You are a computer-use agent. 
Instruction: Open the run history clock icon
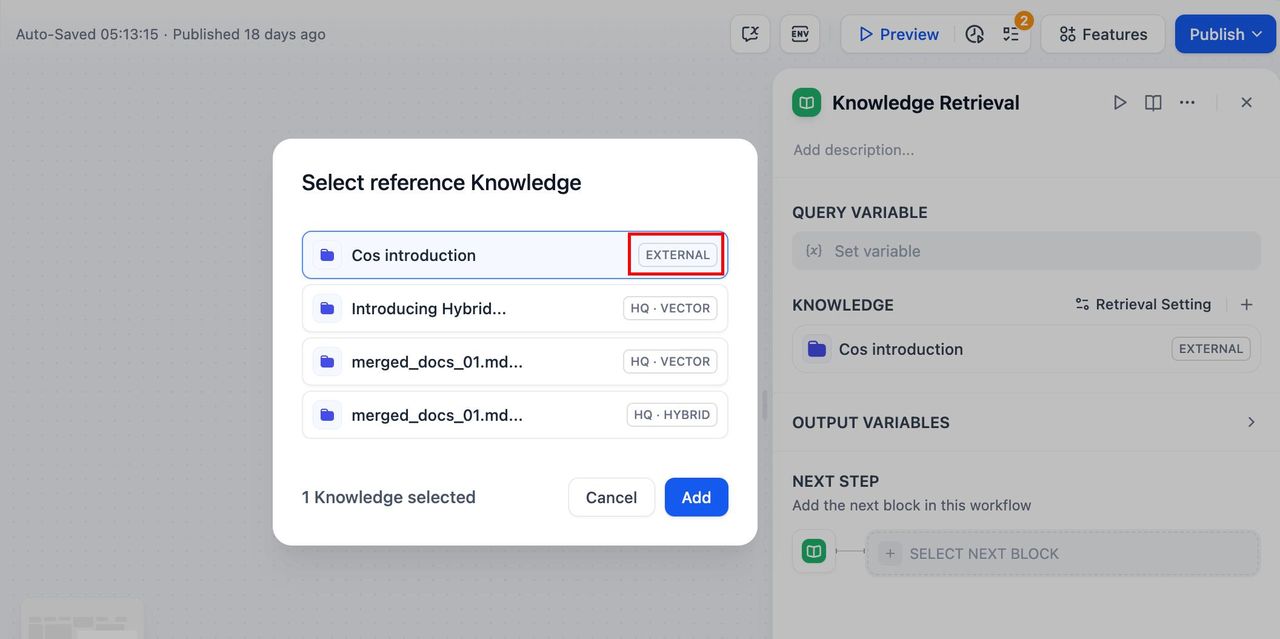[975, 34]
